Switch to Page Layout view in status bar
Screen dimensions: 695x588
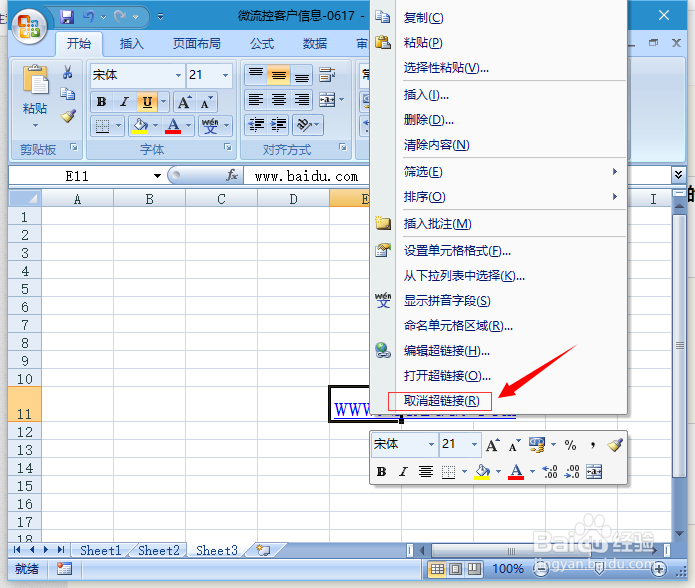pyautogui.click(x=455, y=569)
